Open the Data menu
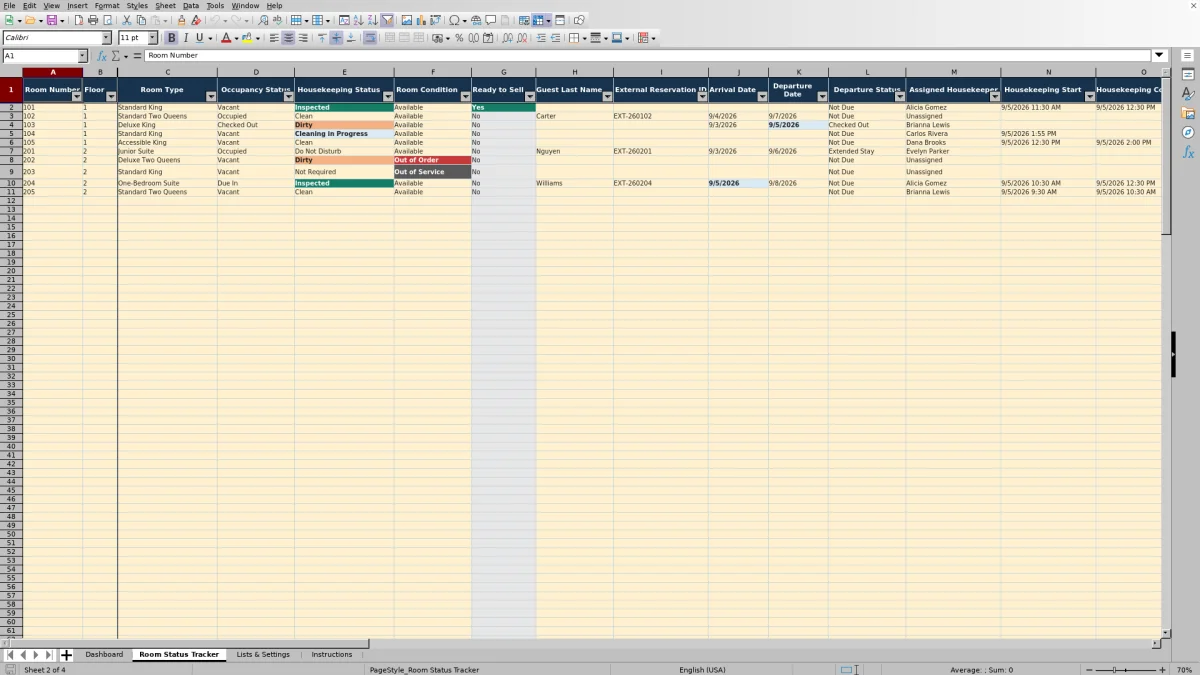This screenshot has width=1200, height=675. click(190, 5)
